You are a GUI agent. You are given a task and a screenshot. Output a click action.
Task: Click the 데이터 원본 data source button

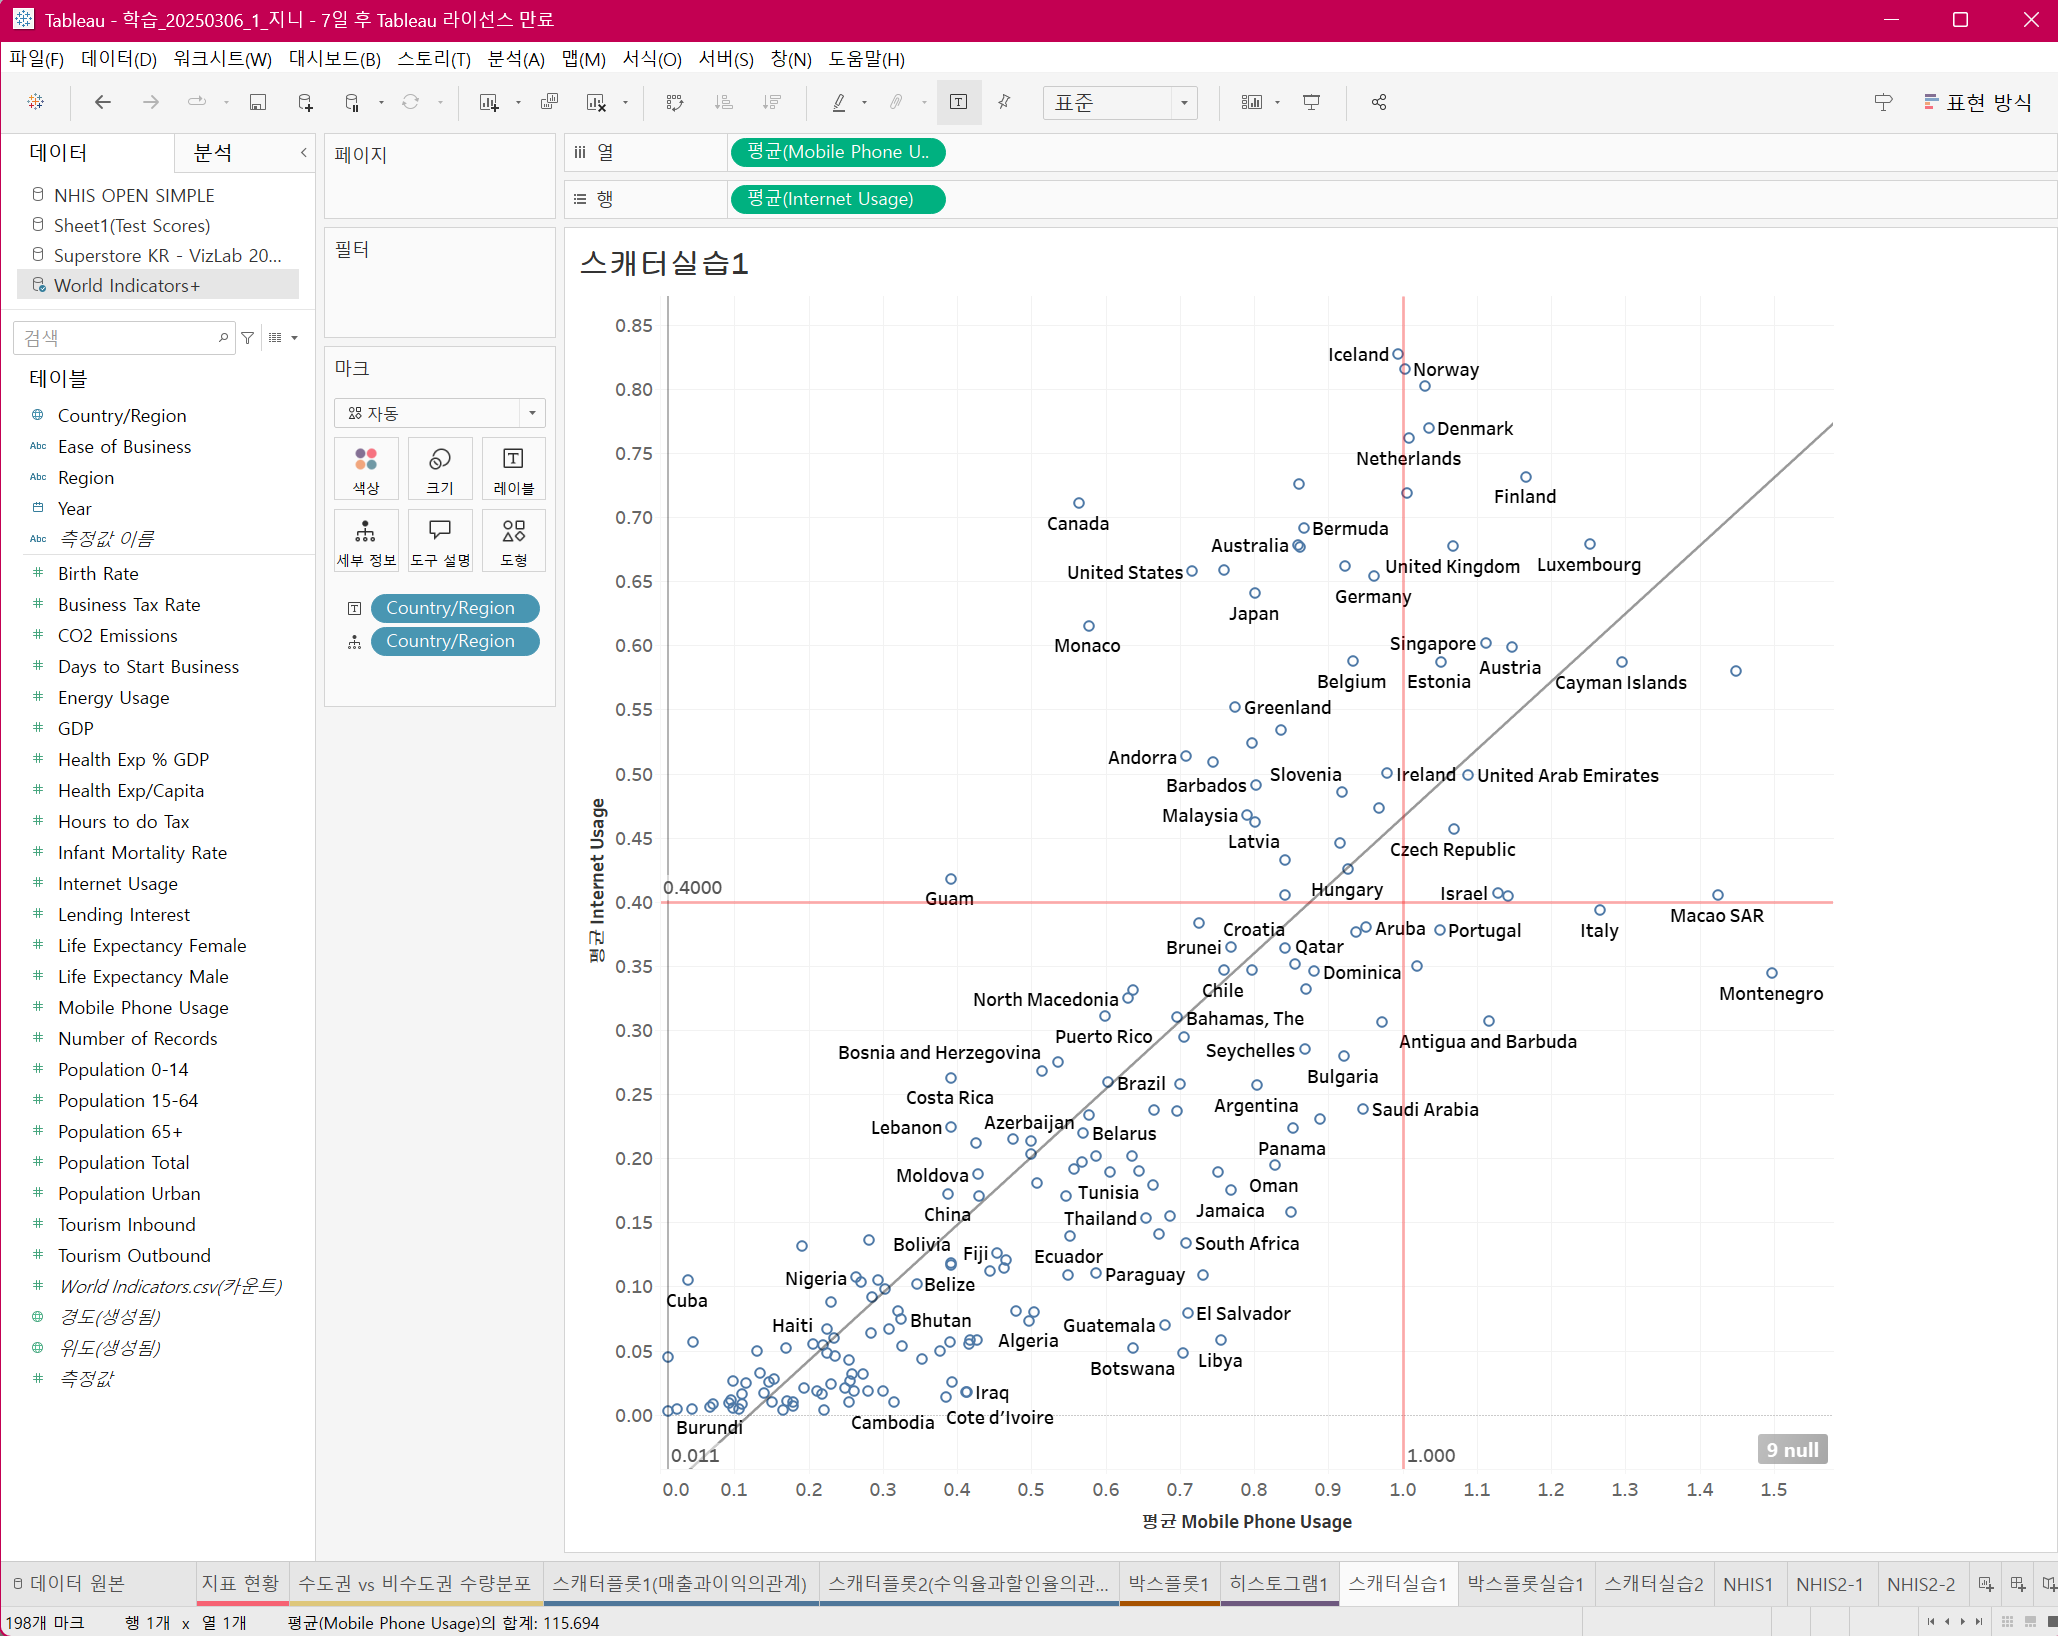(68, 1584)
